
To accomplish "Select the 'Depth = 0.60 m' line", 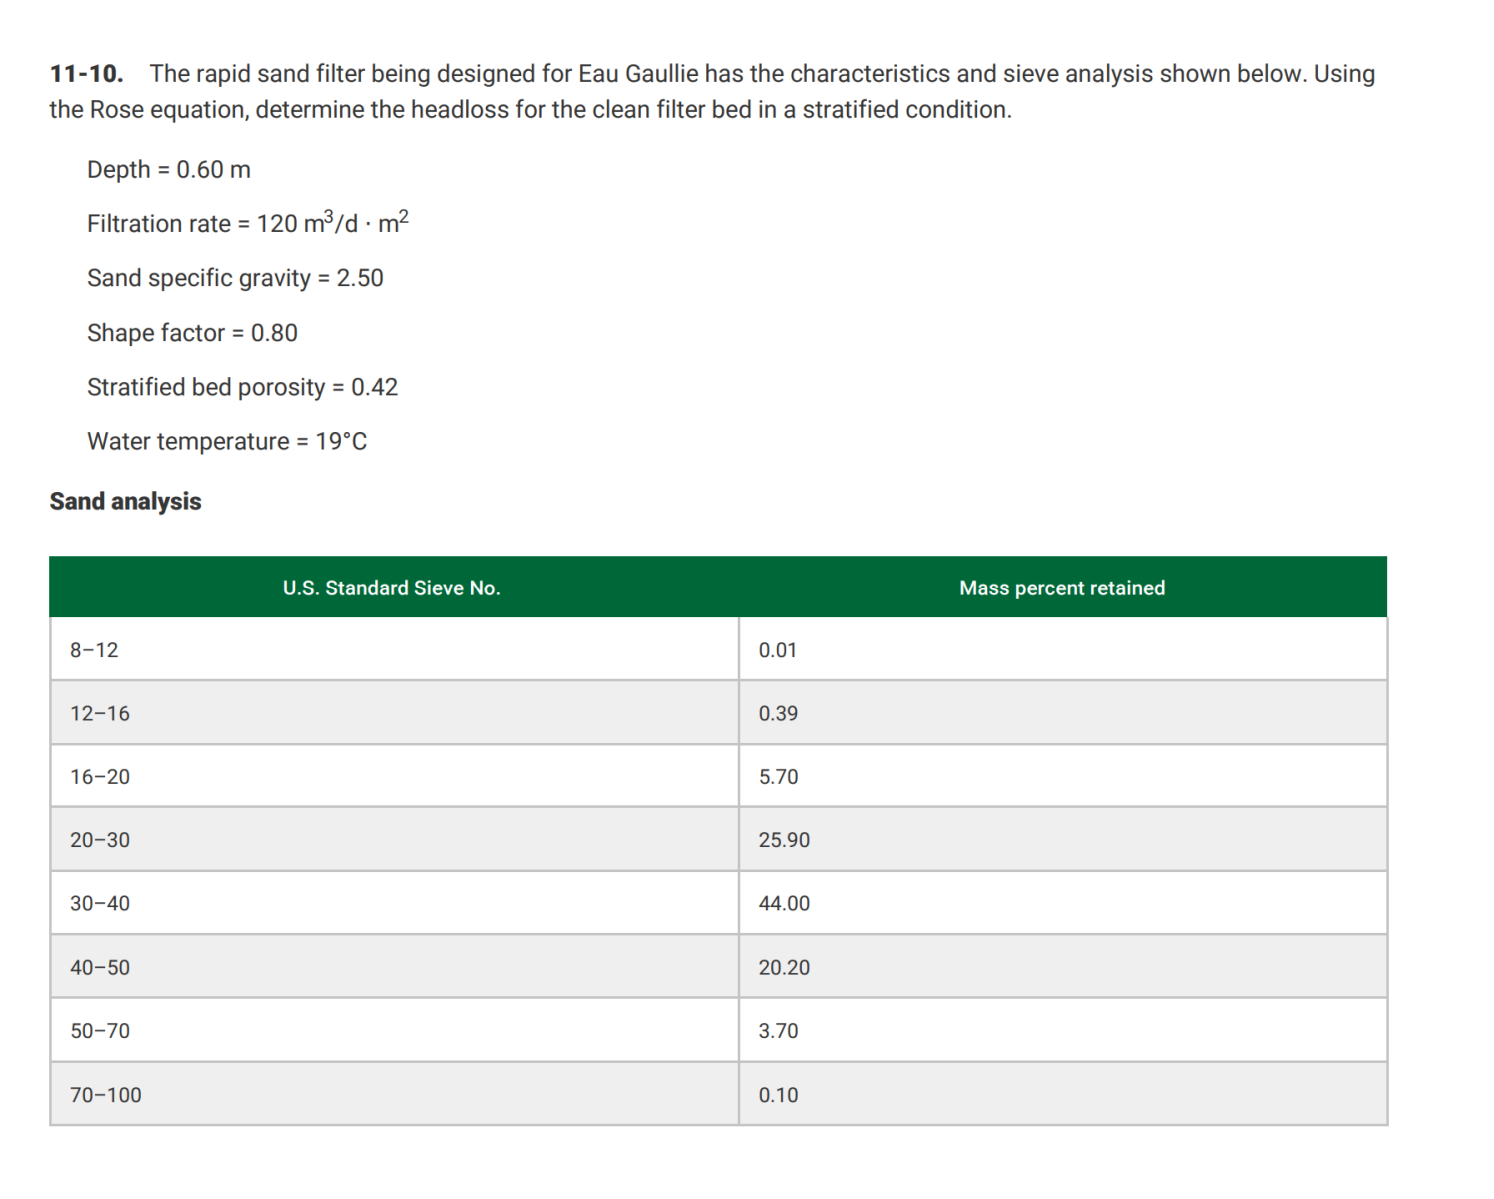I will point(169,170).
